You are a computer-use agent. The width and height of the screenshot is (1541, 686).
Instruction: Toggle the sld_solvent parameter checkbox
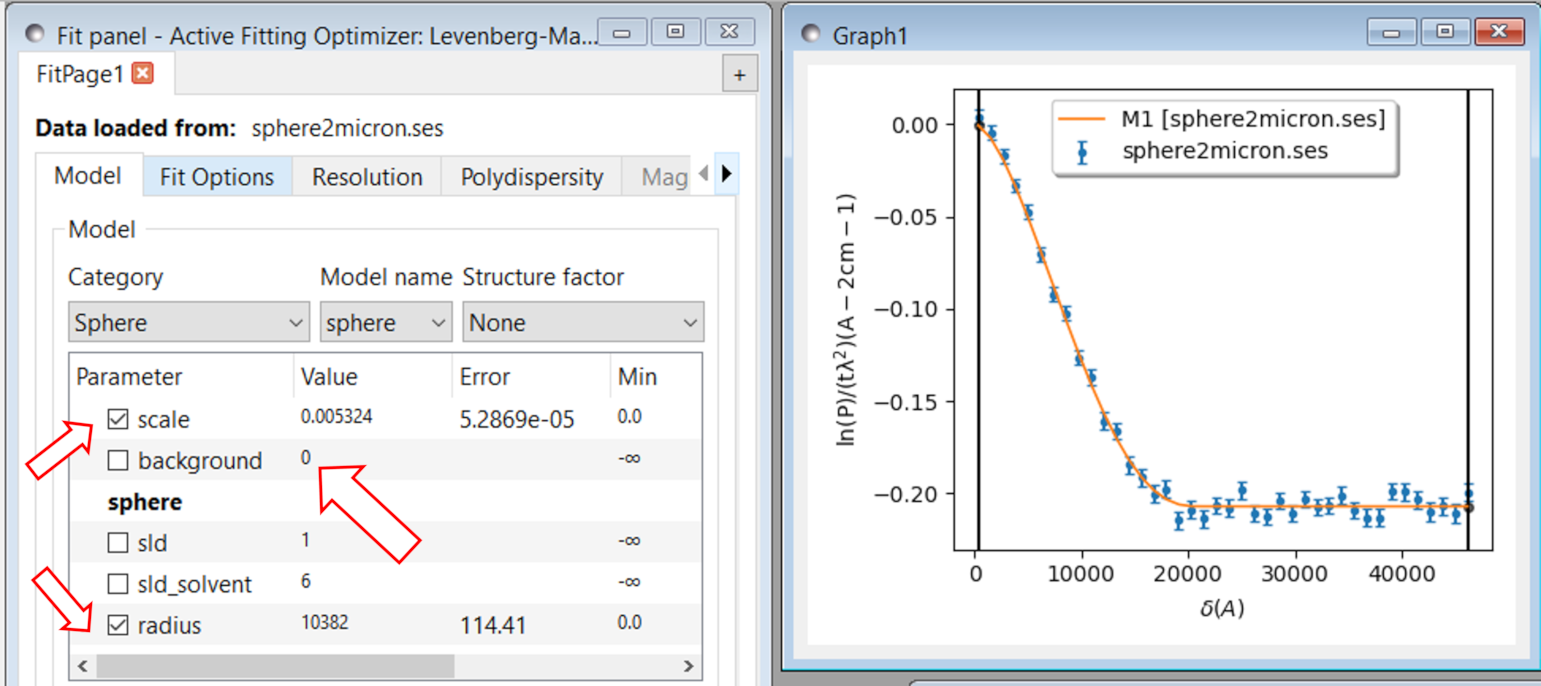pyautogui.click(x=118, y=584)
